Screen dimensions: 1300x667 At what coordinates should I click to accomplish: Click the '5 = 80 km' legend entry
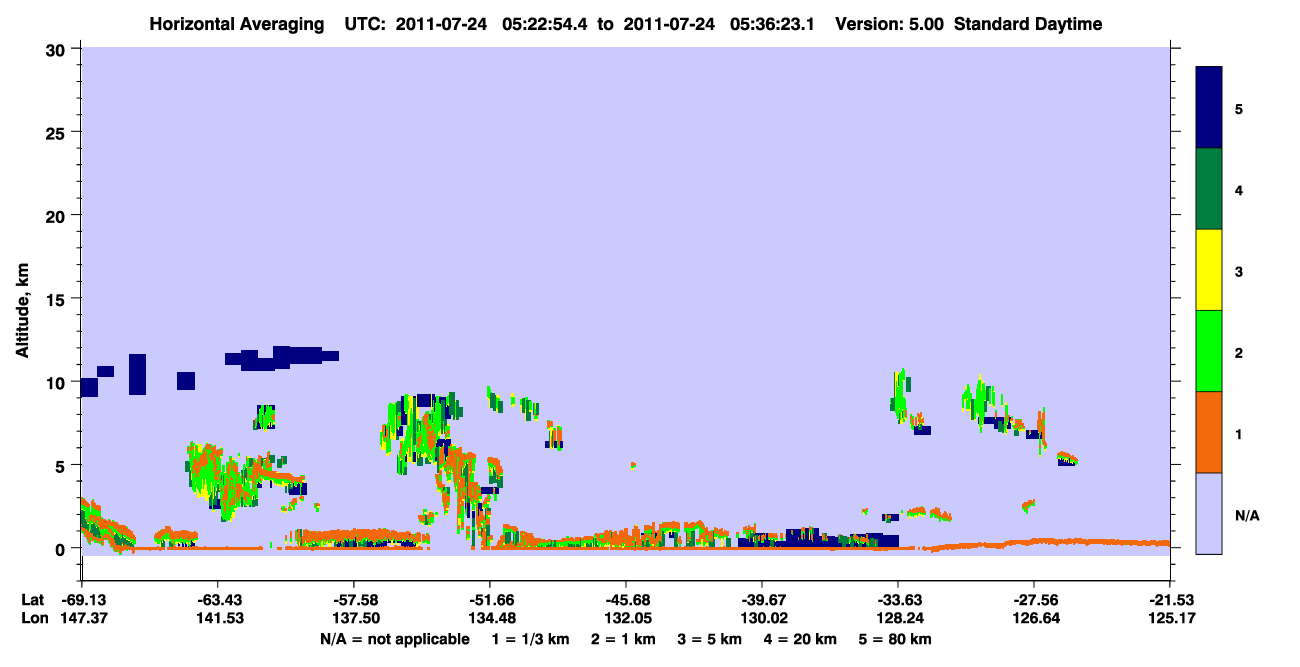pyautogui.click(x=897, y=639)
